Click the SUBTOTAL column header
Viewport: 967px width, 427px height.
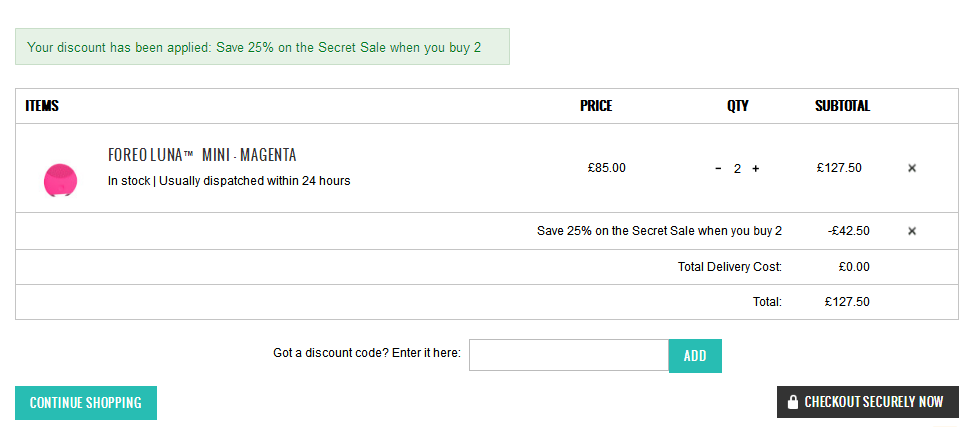coord(842,106)
